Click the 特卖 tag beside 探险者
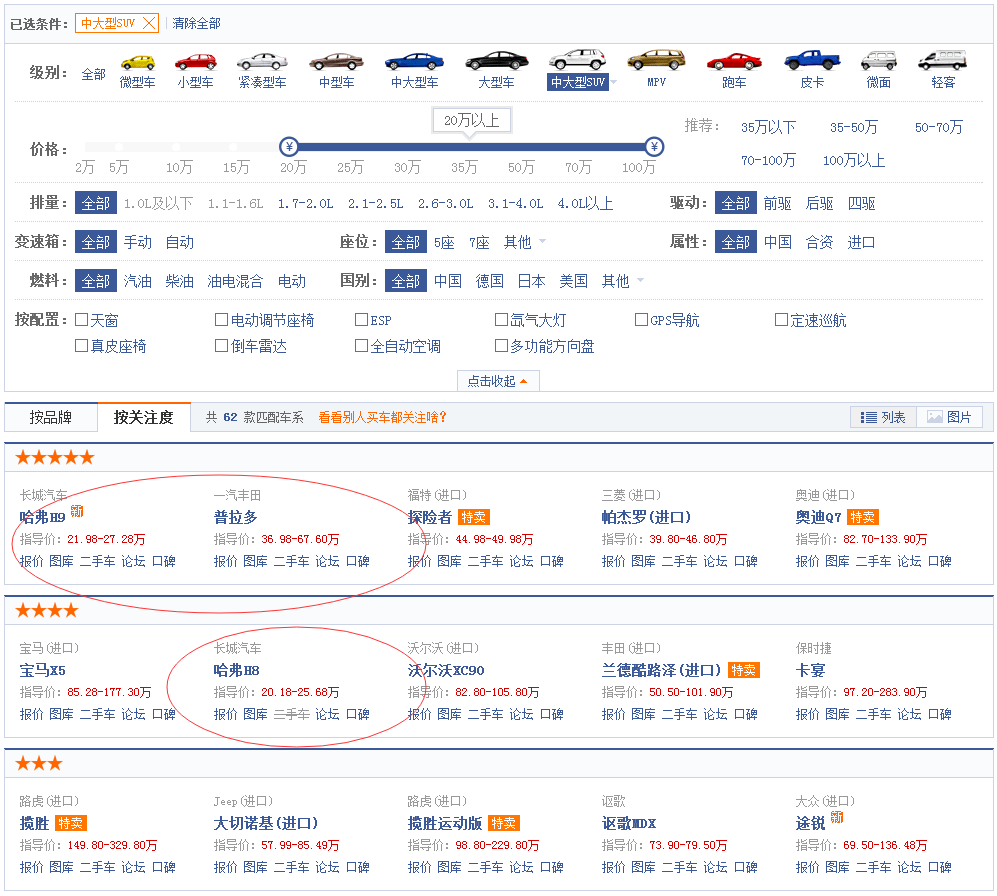Viewport: 997px width, 896px height. [474, 517]
